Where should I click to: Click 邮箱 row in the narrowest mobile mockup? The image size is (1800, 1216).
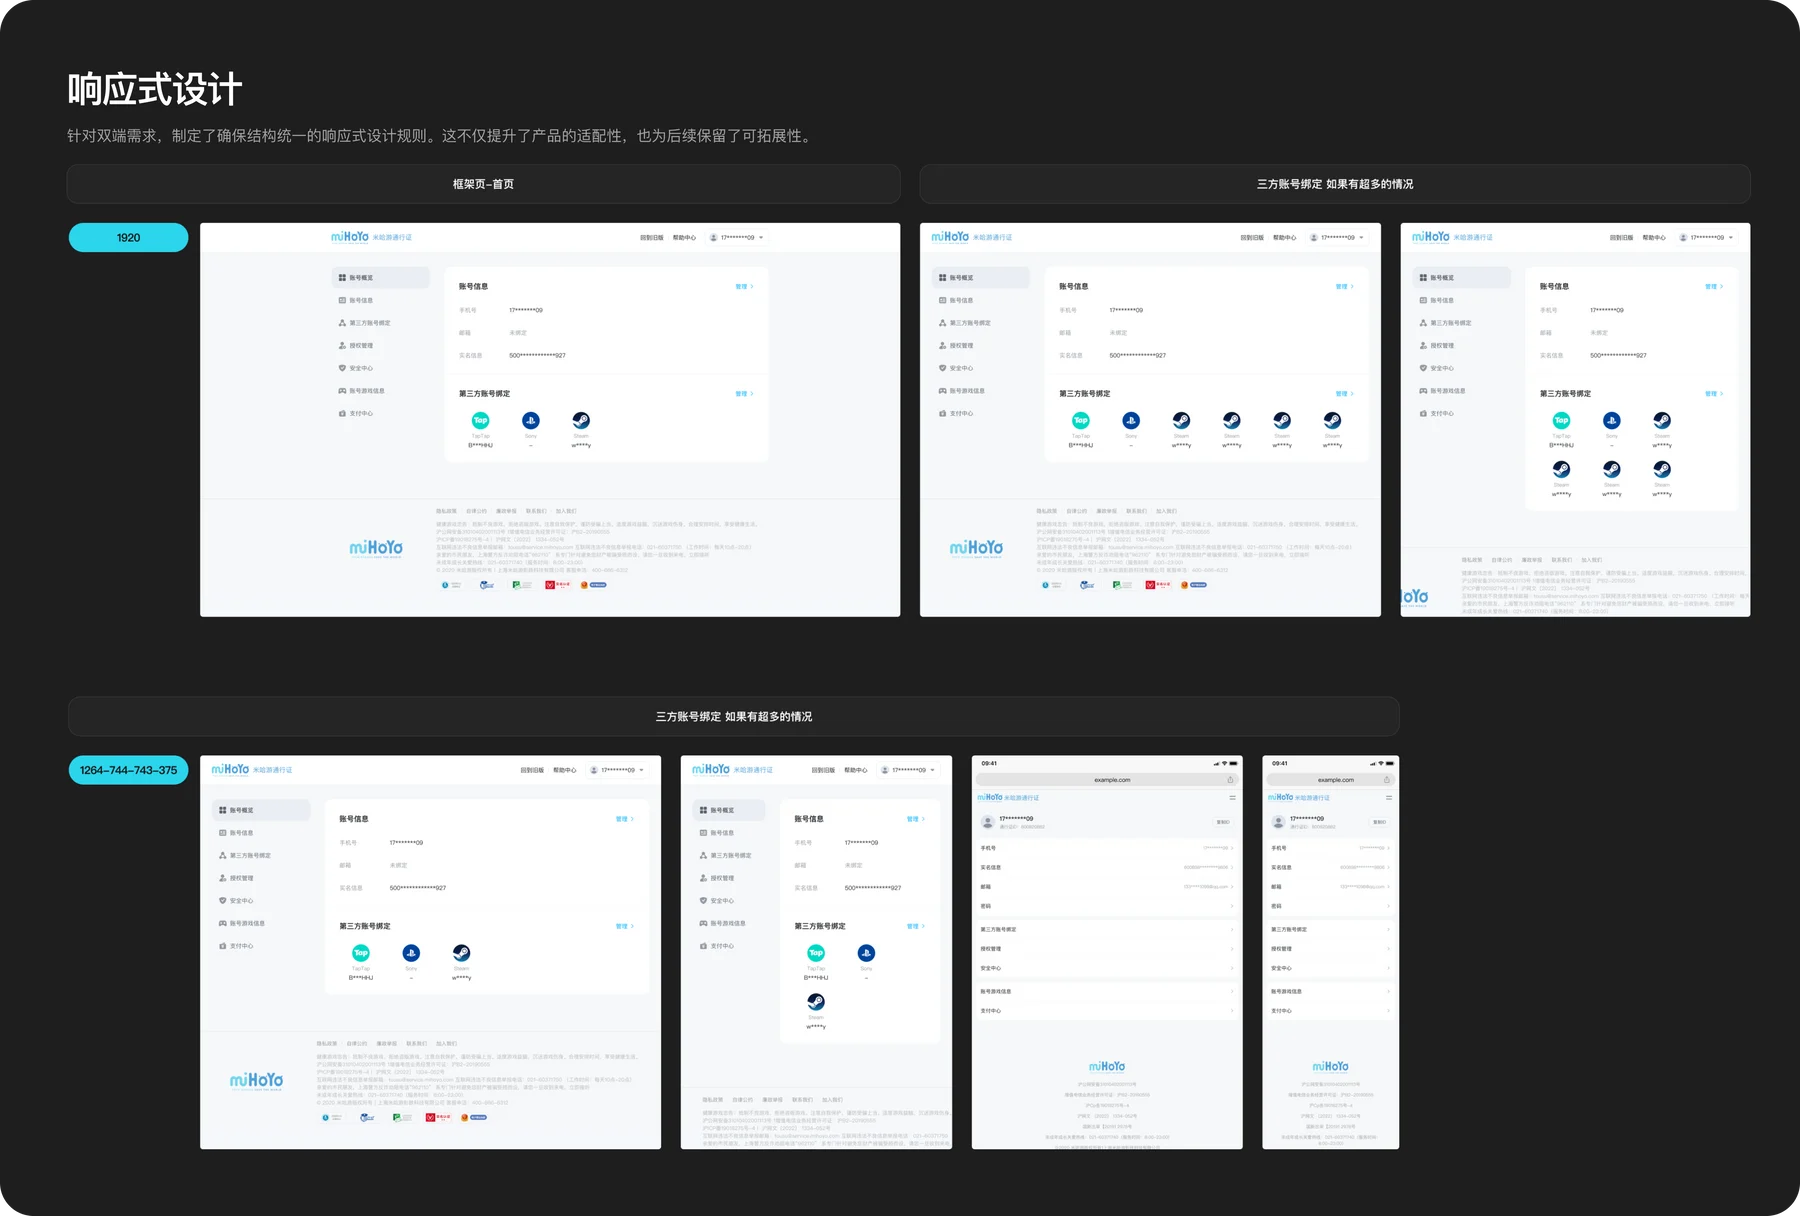(1330, 887)
